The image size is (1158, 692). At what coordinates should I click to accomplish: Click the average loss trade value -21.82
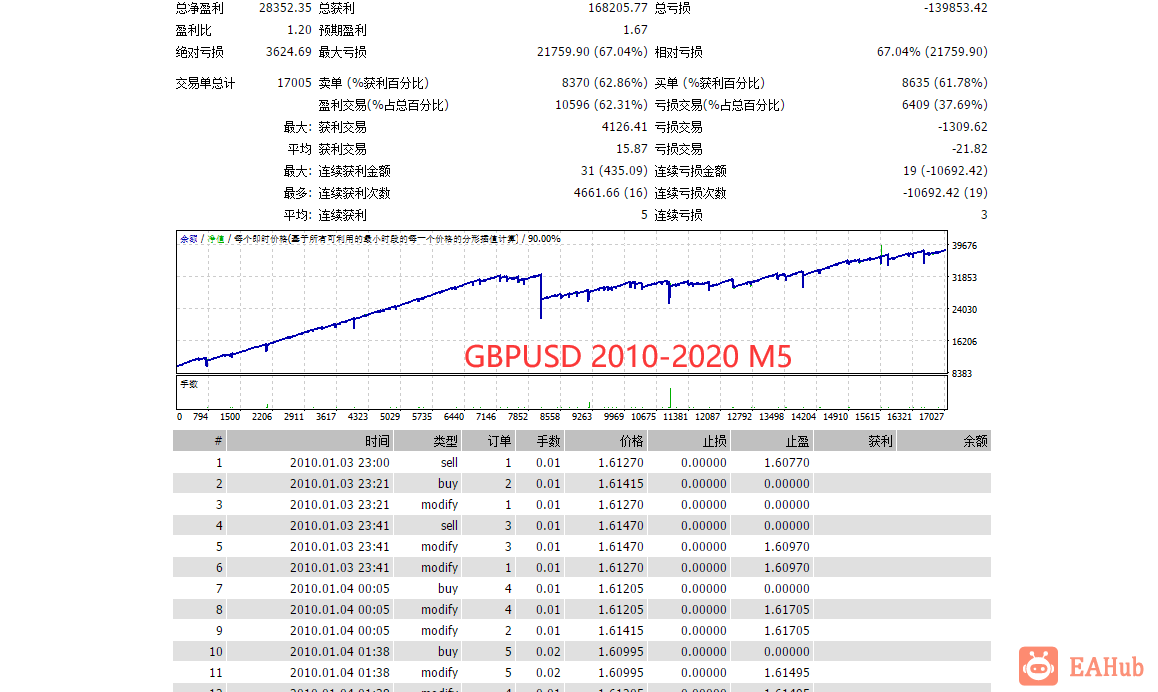970,149
